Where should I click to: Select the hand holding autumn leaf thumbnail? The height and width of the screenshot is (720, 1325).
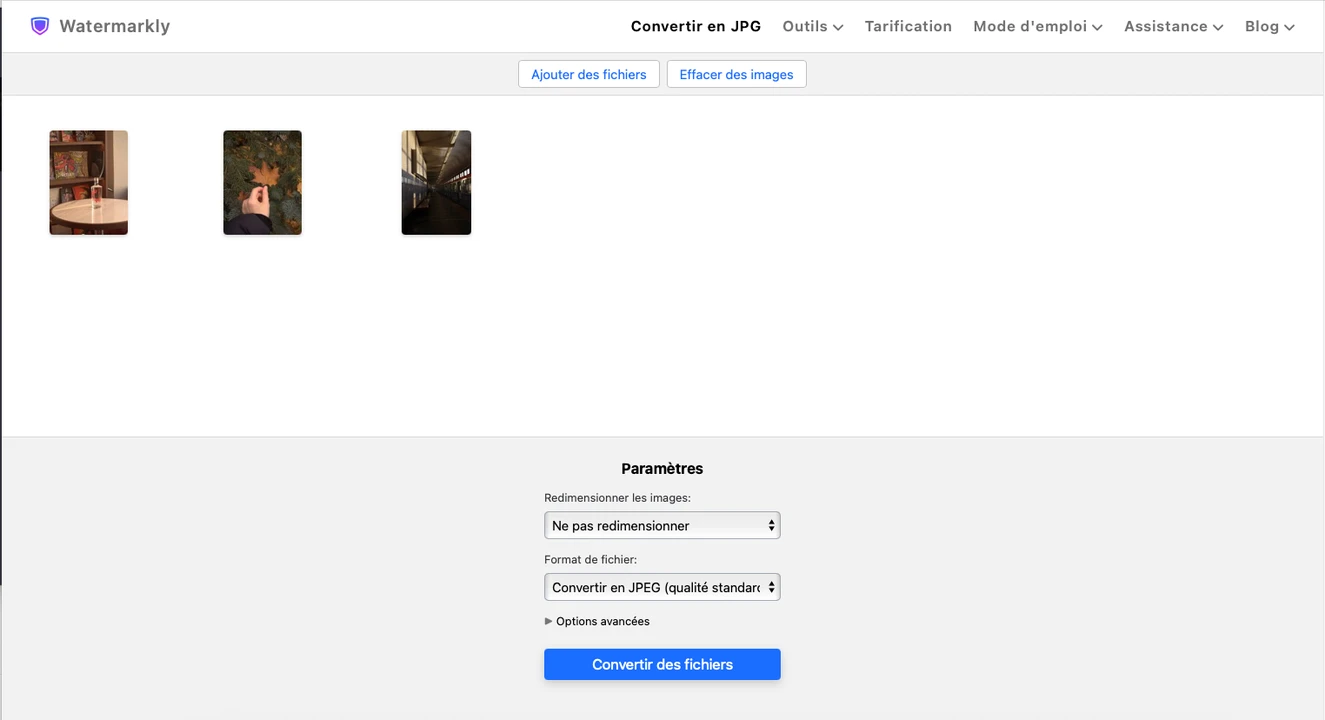tap(262, 182)
